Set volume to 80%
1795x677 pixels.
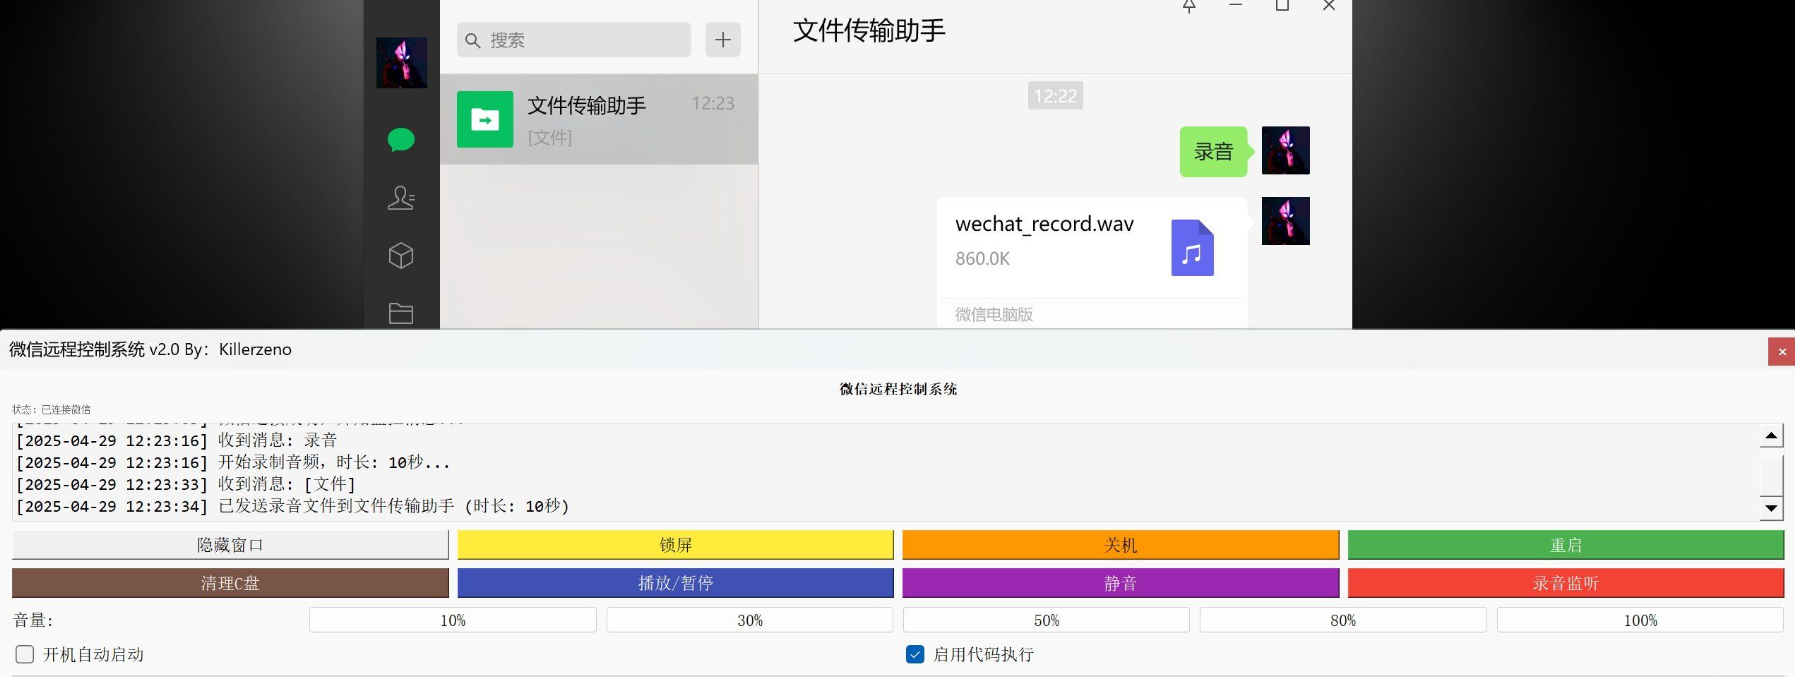pos(1343,620)
